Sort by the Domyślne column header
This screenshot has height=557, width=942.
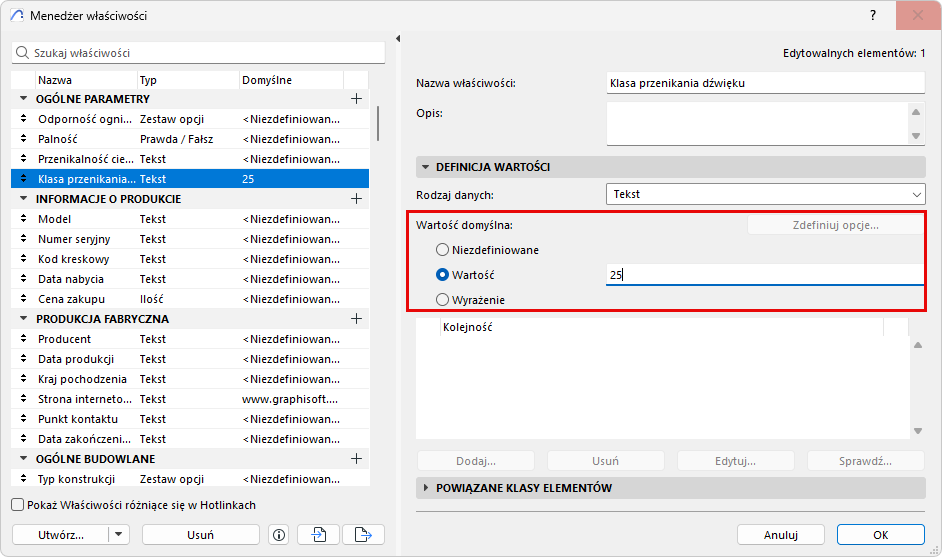[291, 80]
